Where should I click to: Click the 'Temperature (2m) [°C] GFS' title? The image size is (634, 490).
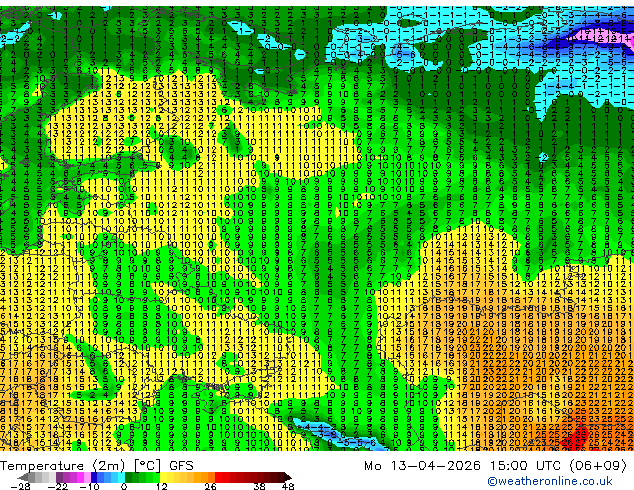pyautogui.click(x=97, y=466)
